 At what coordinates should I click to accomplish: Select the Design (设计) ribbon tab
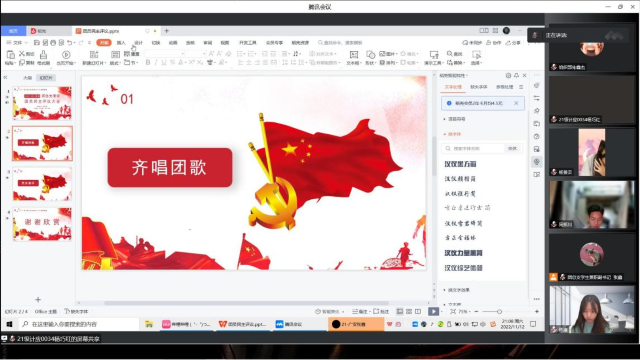click(138, 42)
